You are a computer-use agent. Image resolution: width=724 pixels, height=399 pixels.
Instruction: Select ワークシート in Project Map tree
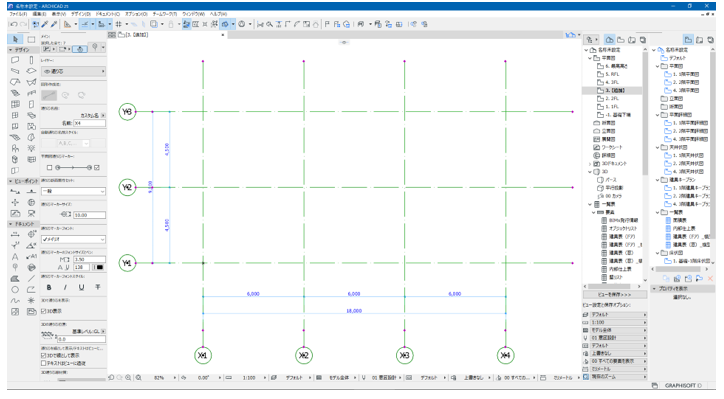[x=612, y=147]
